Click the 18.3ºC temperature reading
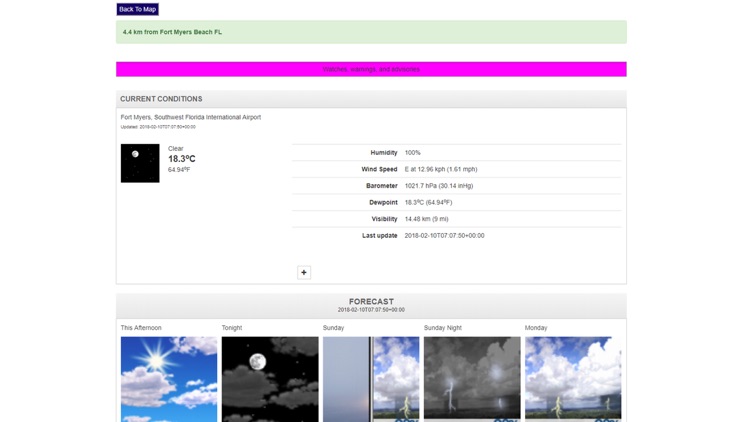The height and width of the screenshot is (422, 750). click(x=182, y=159)
